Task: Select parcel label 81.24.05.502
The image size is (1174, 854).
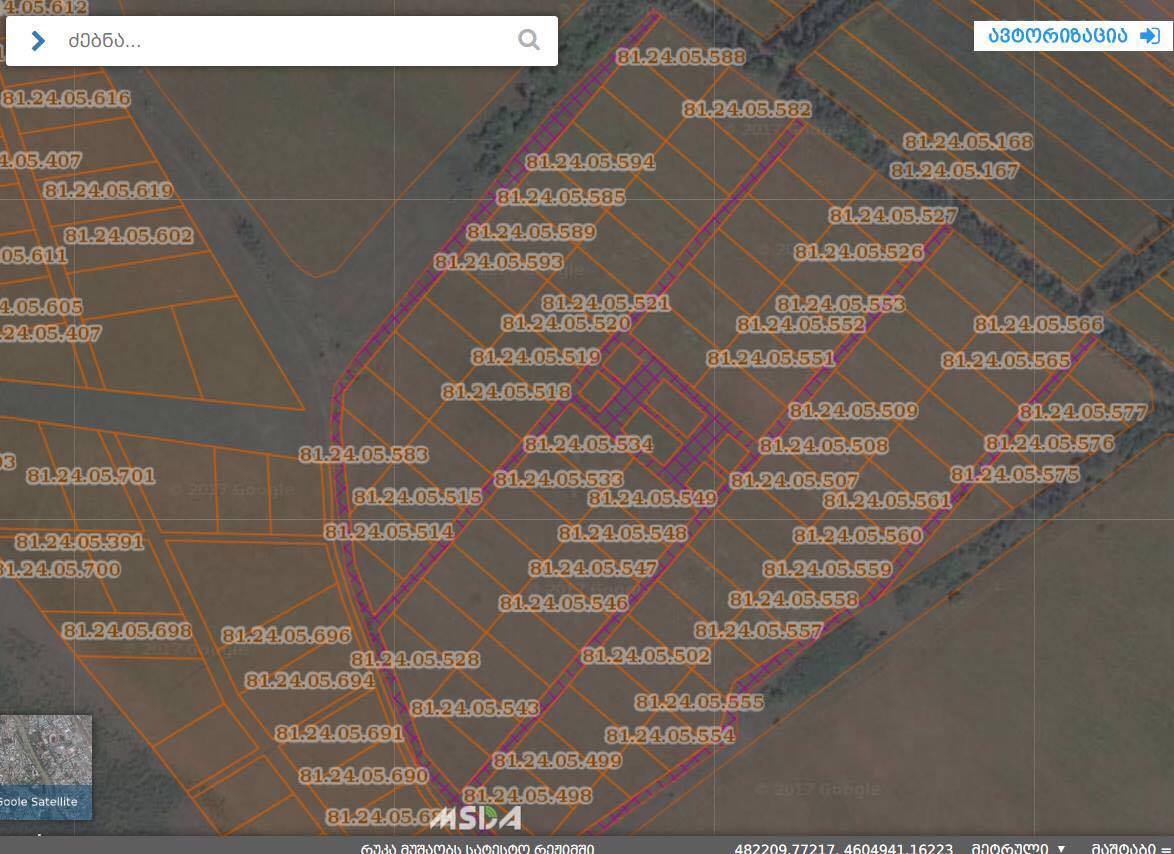Action: tap(645, 656)
